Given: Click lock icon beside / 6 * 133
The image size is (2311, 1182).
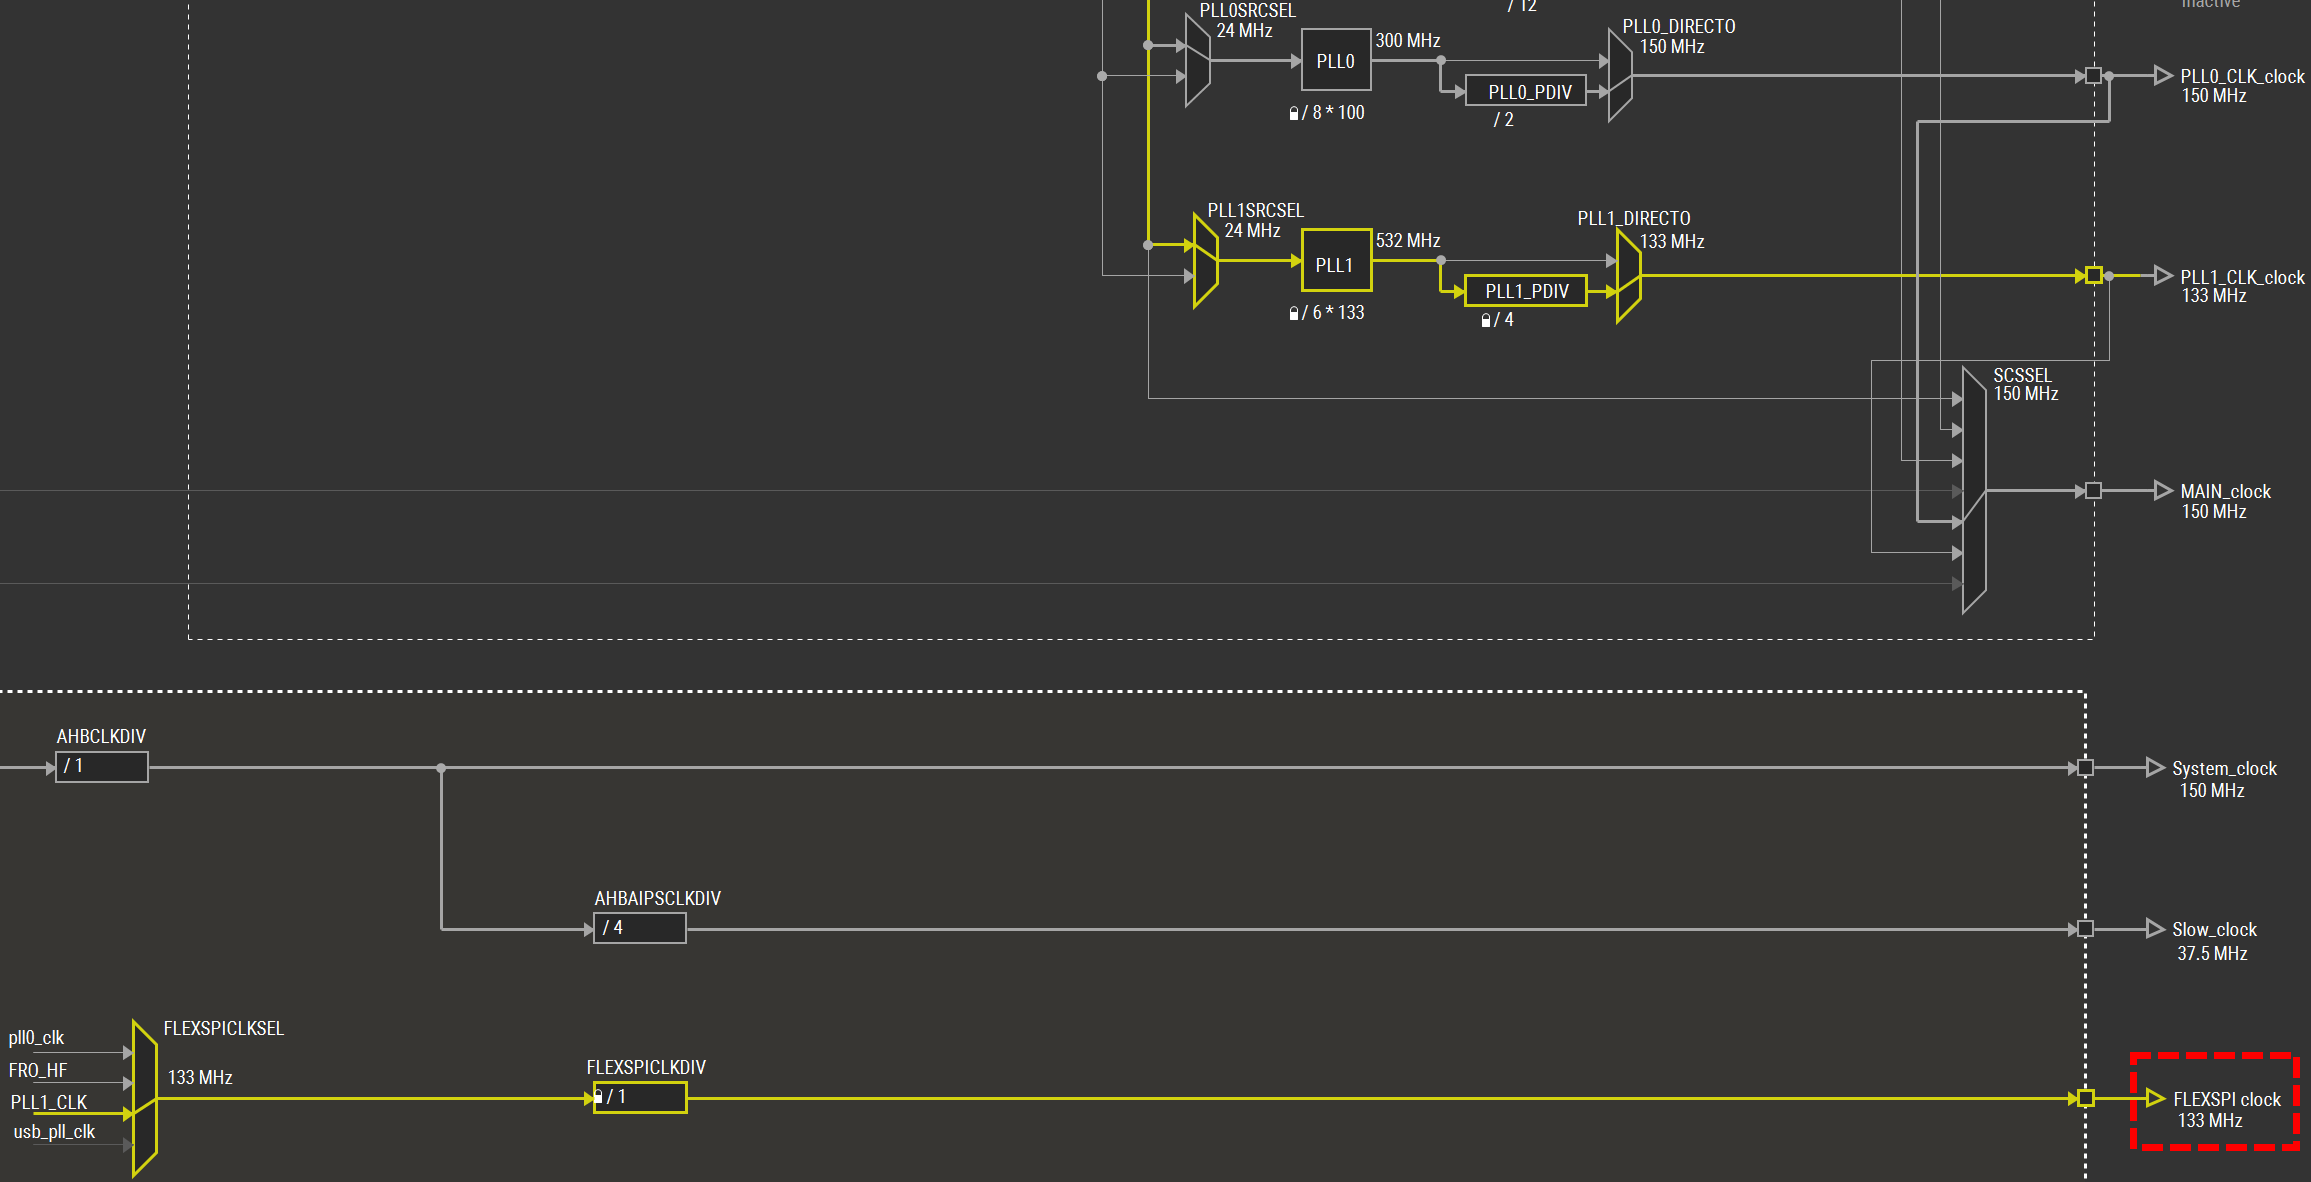Looking at the screenshot, I should (x=1293, y=313).
